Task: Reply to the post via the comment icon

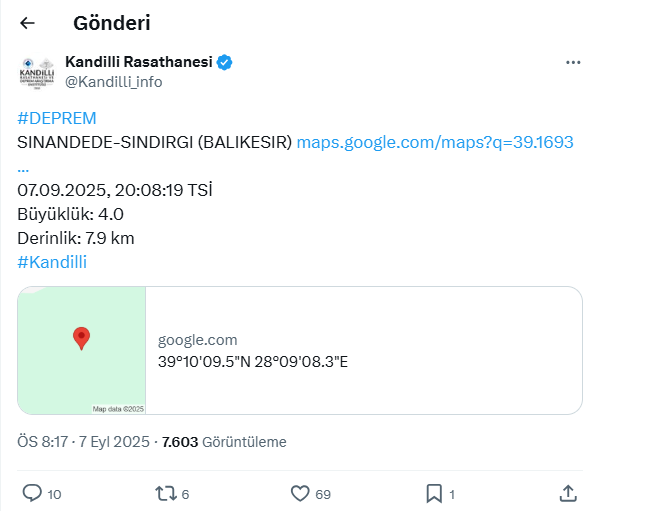Action: 32,493
